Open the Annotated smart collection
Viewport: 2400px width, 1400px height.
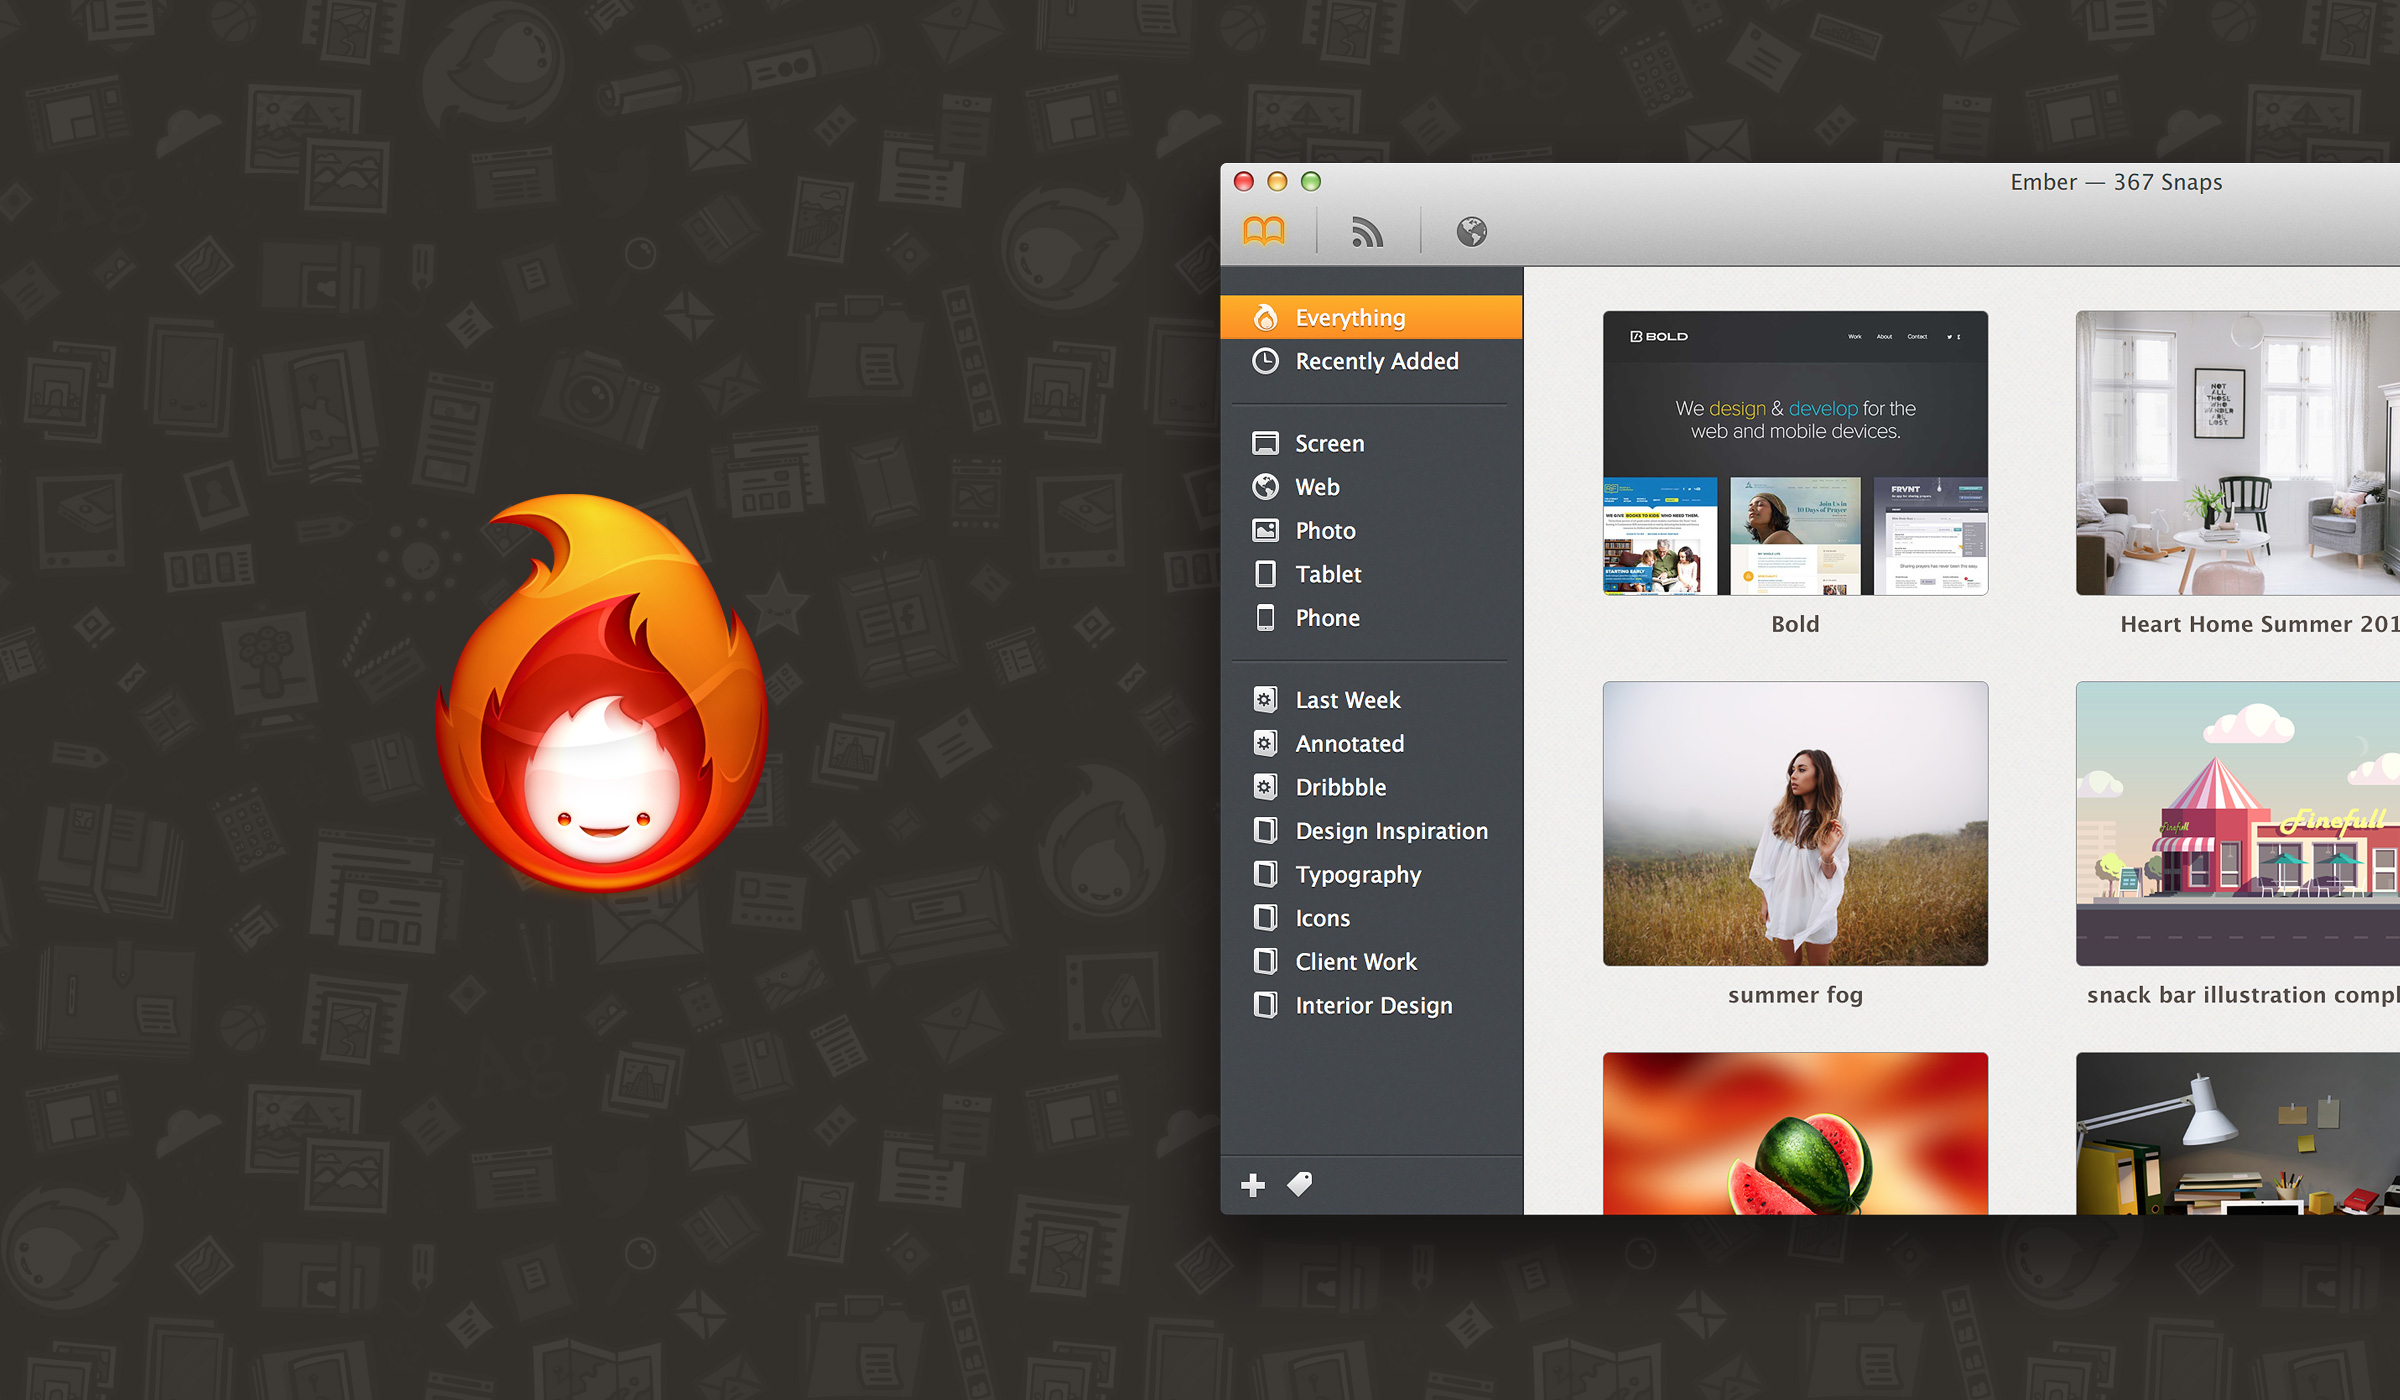1350,743
